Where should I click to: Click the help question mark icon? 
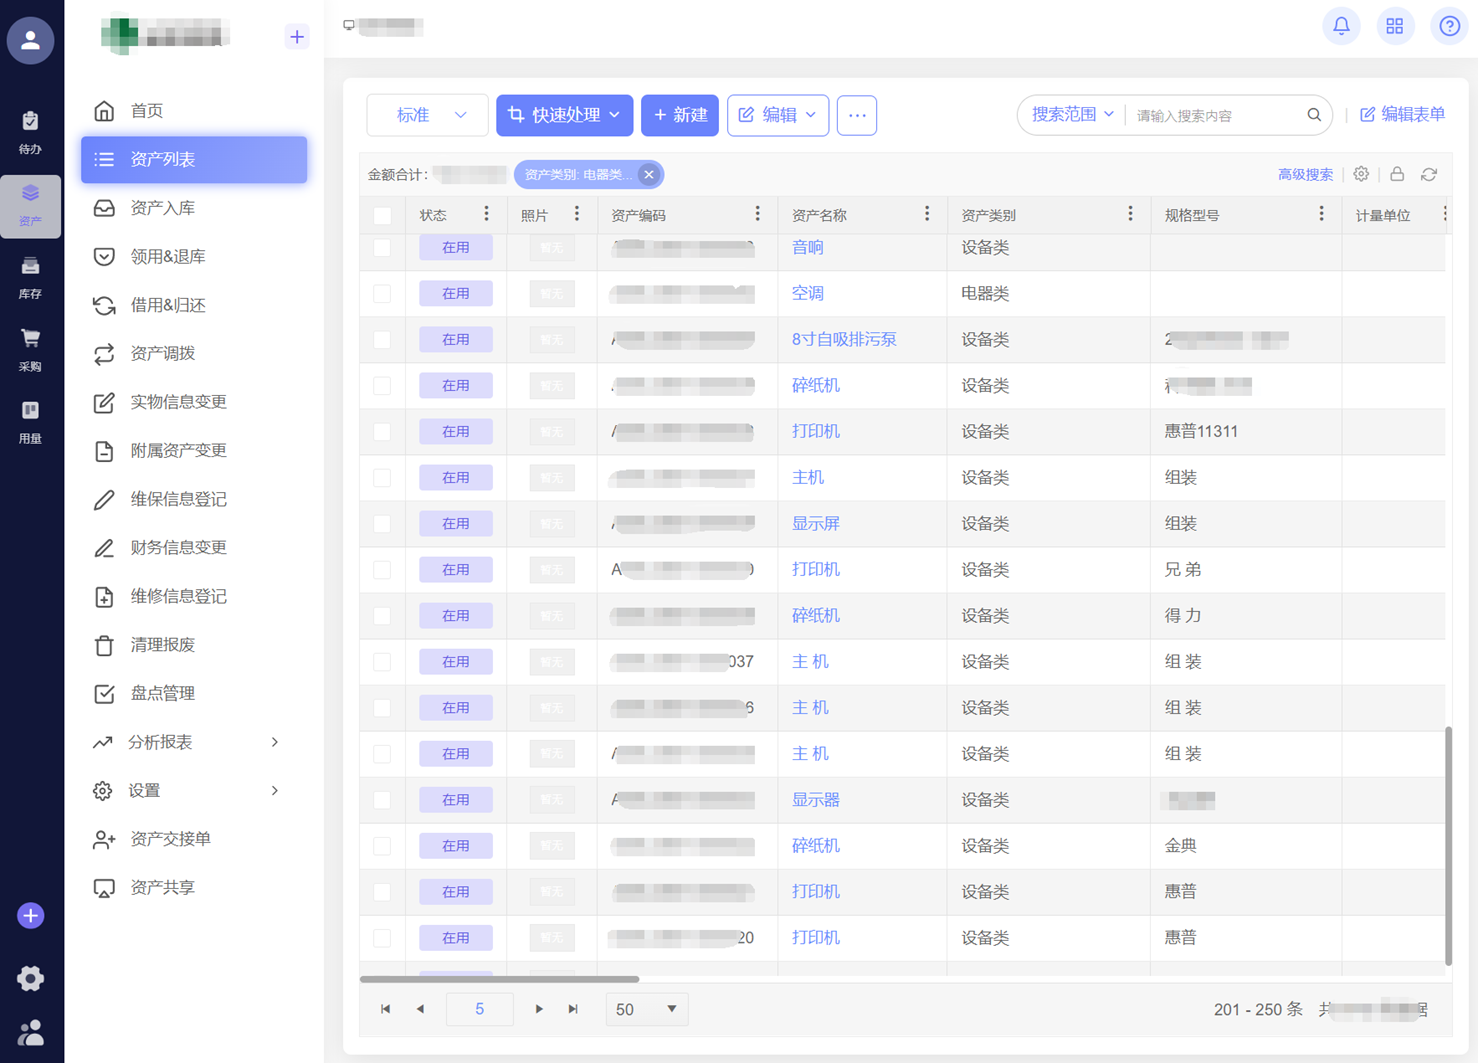click(1449, 27)
